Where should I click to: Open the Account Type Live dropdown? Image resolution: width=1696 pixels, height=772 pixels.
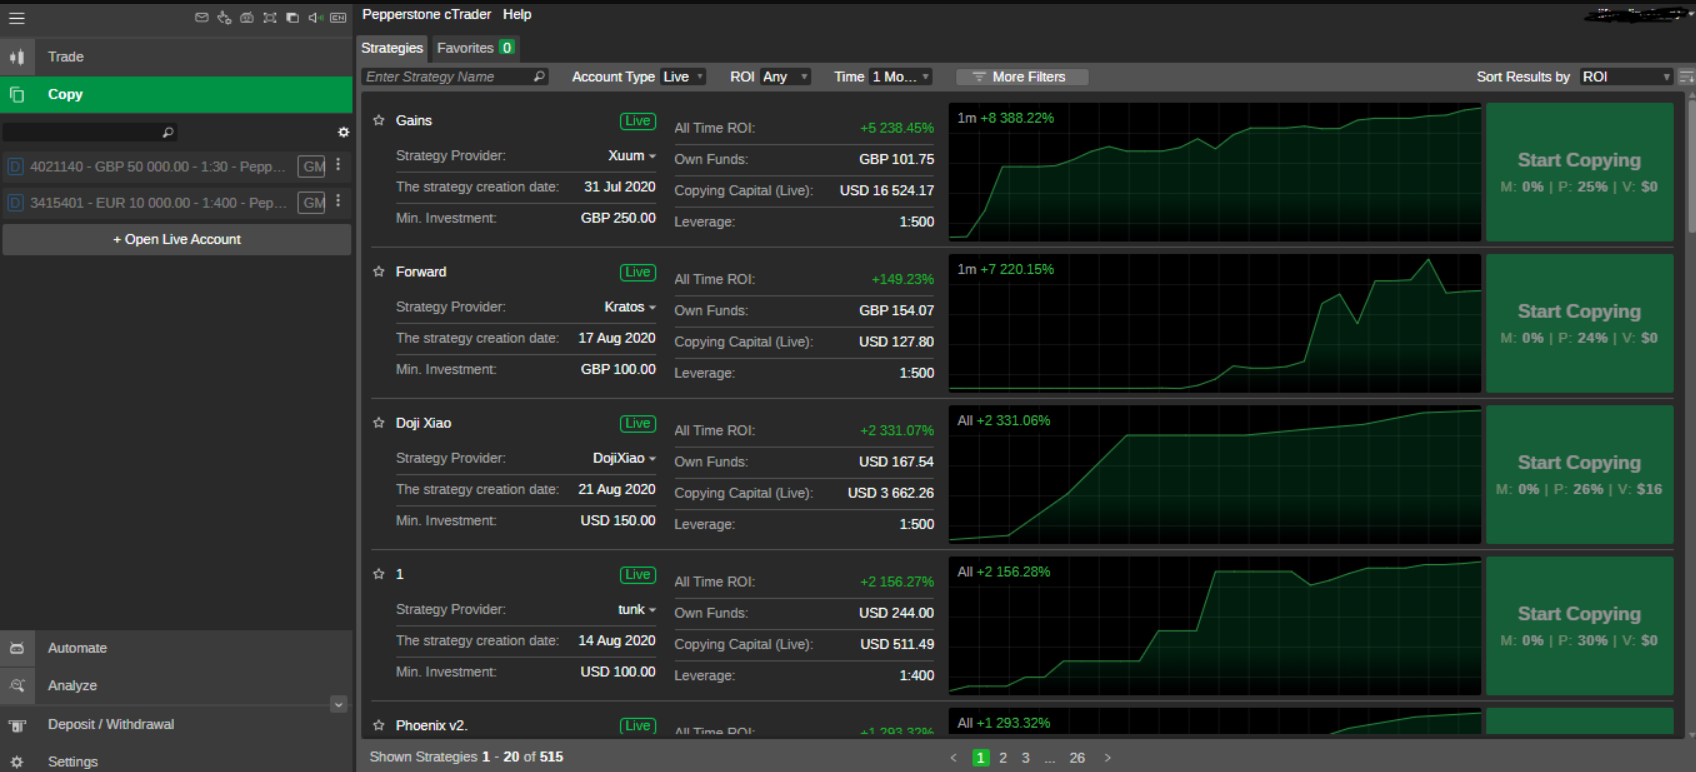coord(683,76)
